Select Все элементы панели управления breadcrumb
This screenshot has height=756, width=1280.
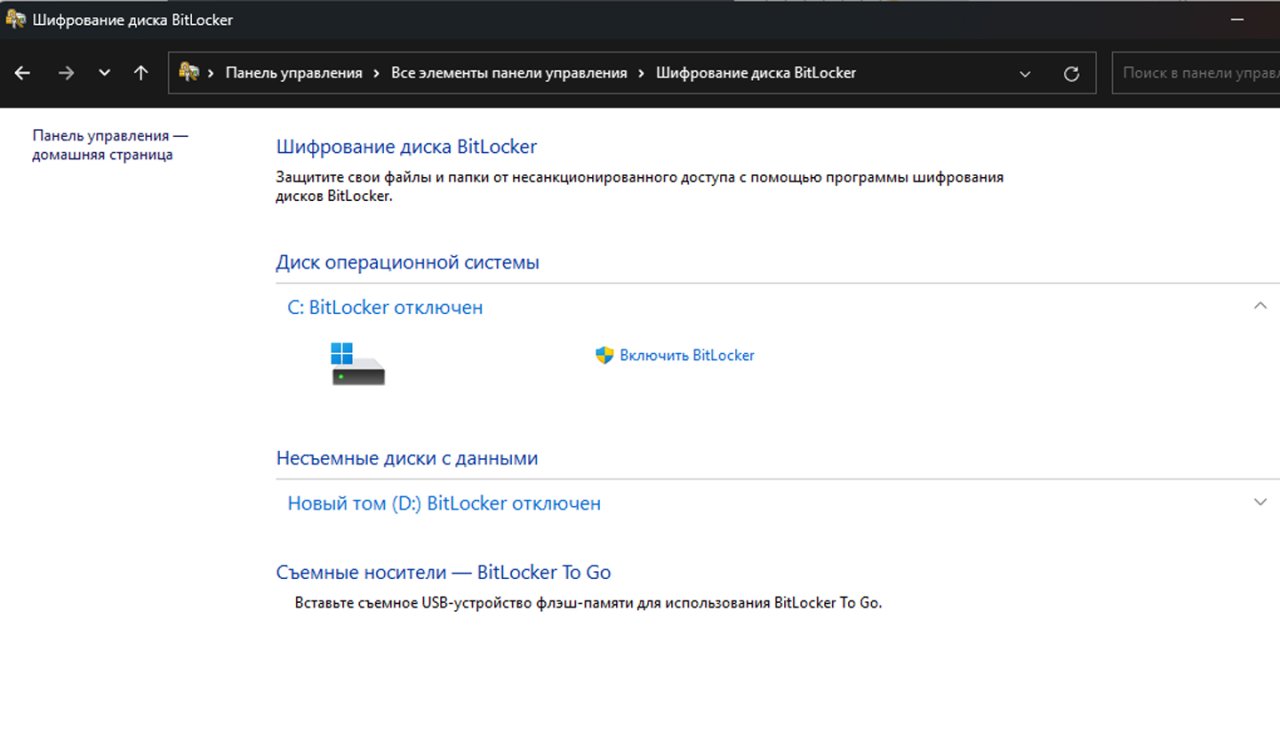click(x=508, y=73)
